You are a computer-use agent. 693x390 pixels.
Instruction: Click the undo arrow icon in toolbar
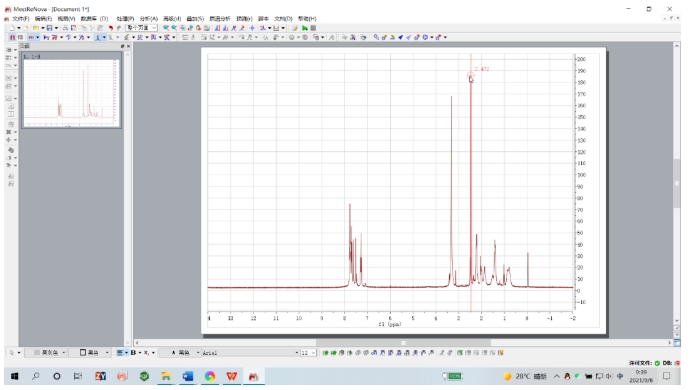coord(111,28)
